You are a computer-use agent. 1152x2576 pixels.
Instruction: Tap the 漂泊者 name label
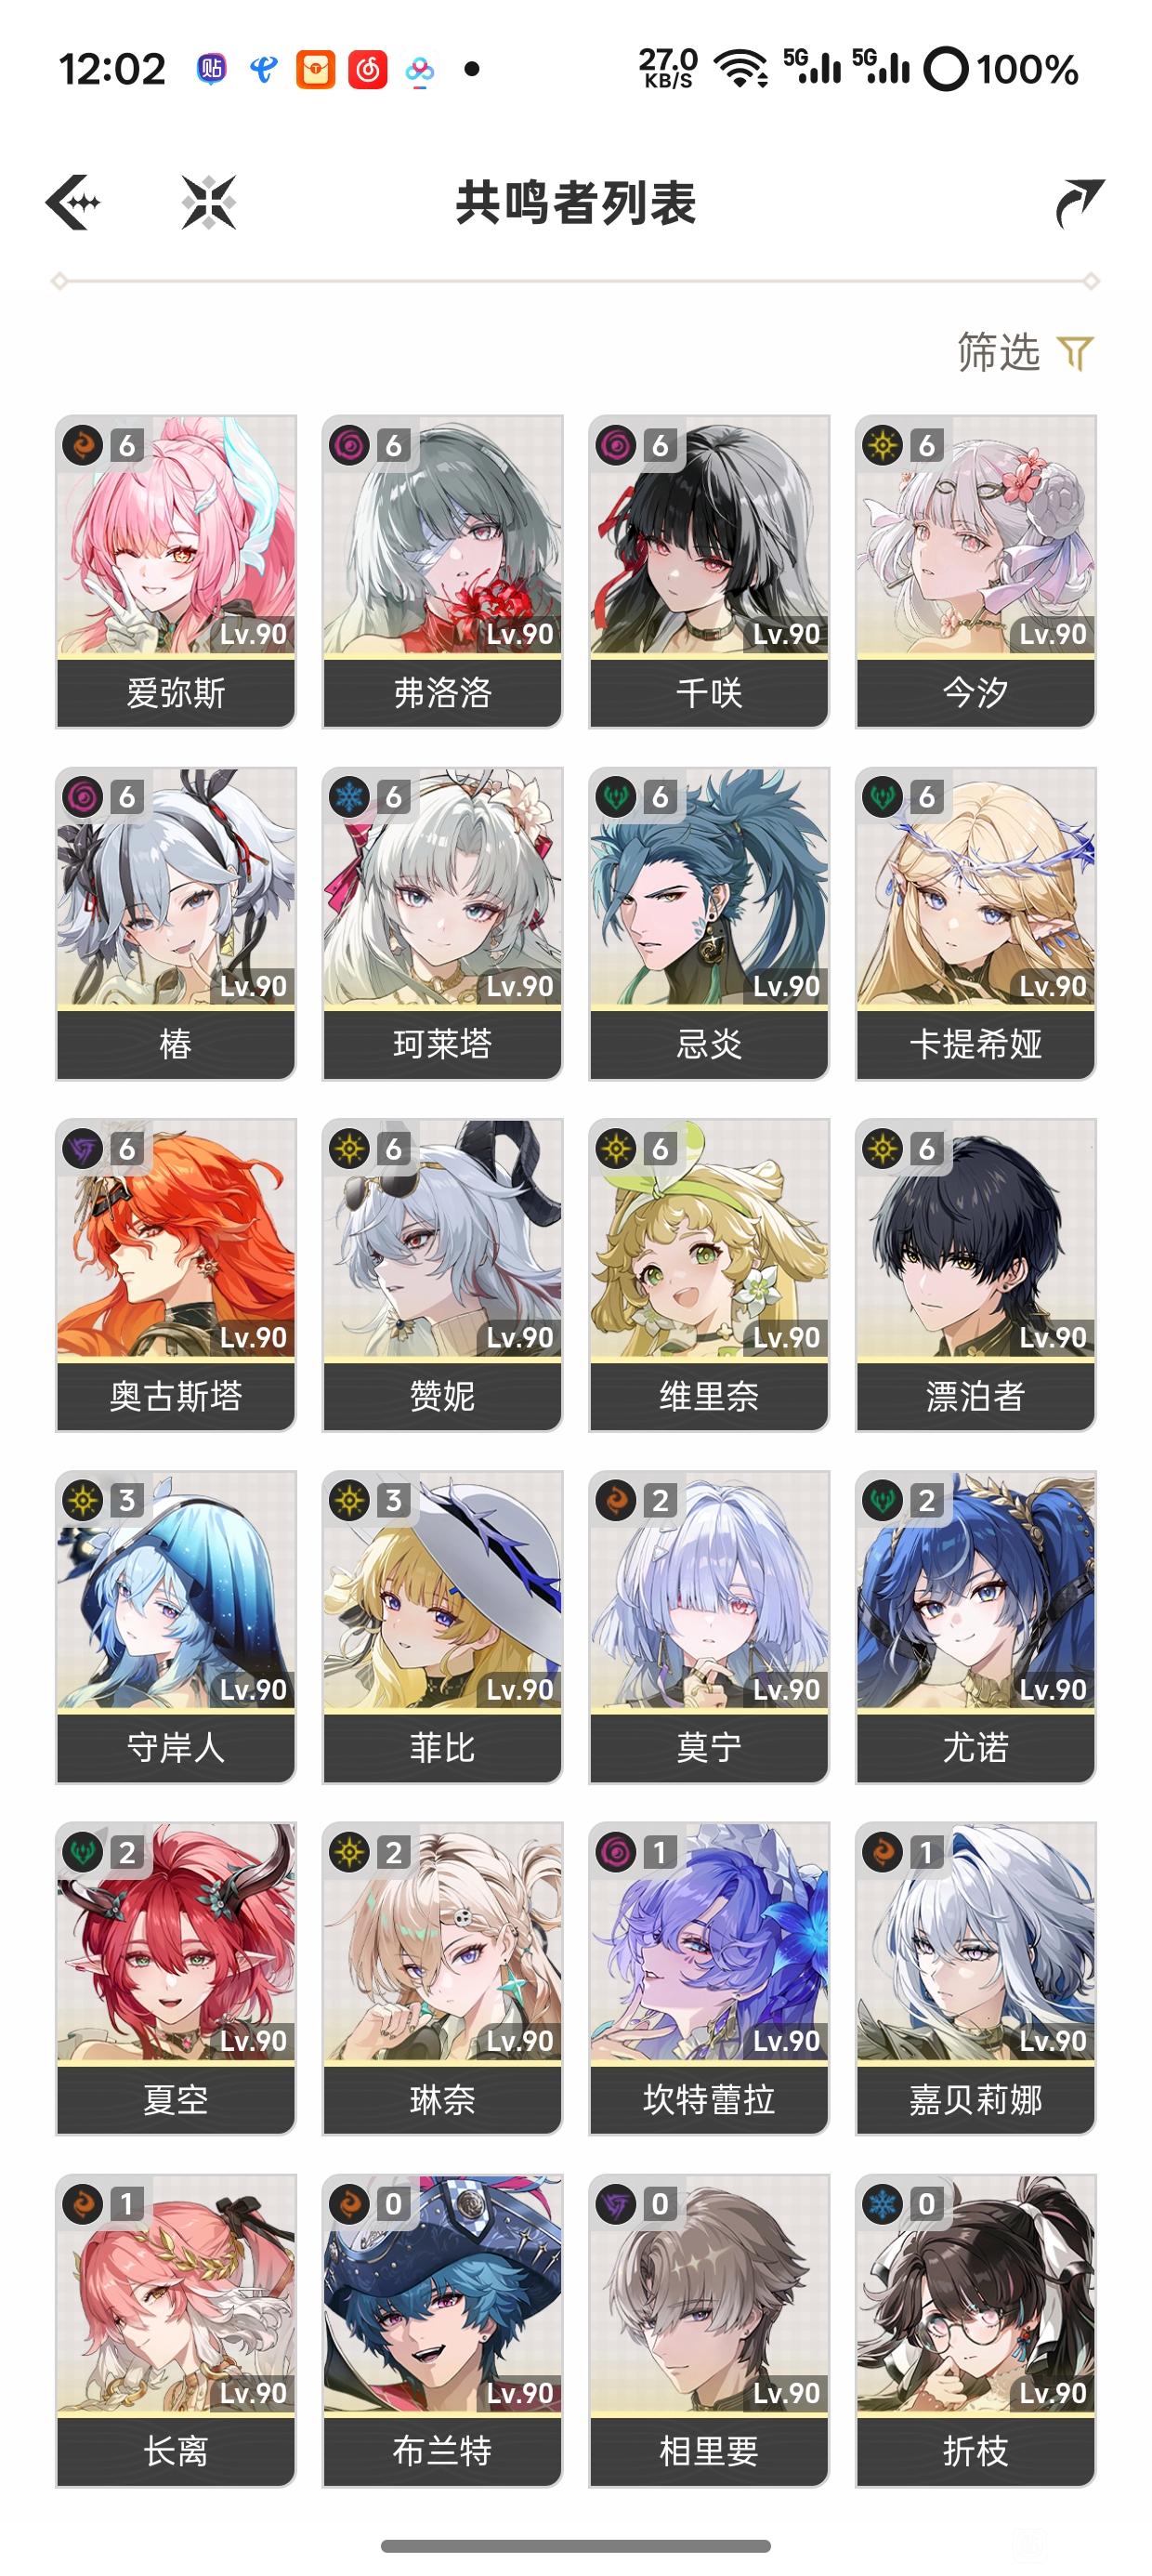coord(976,1396)
